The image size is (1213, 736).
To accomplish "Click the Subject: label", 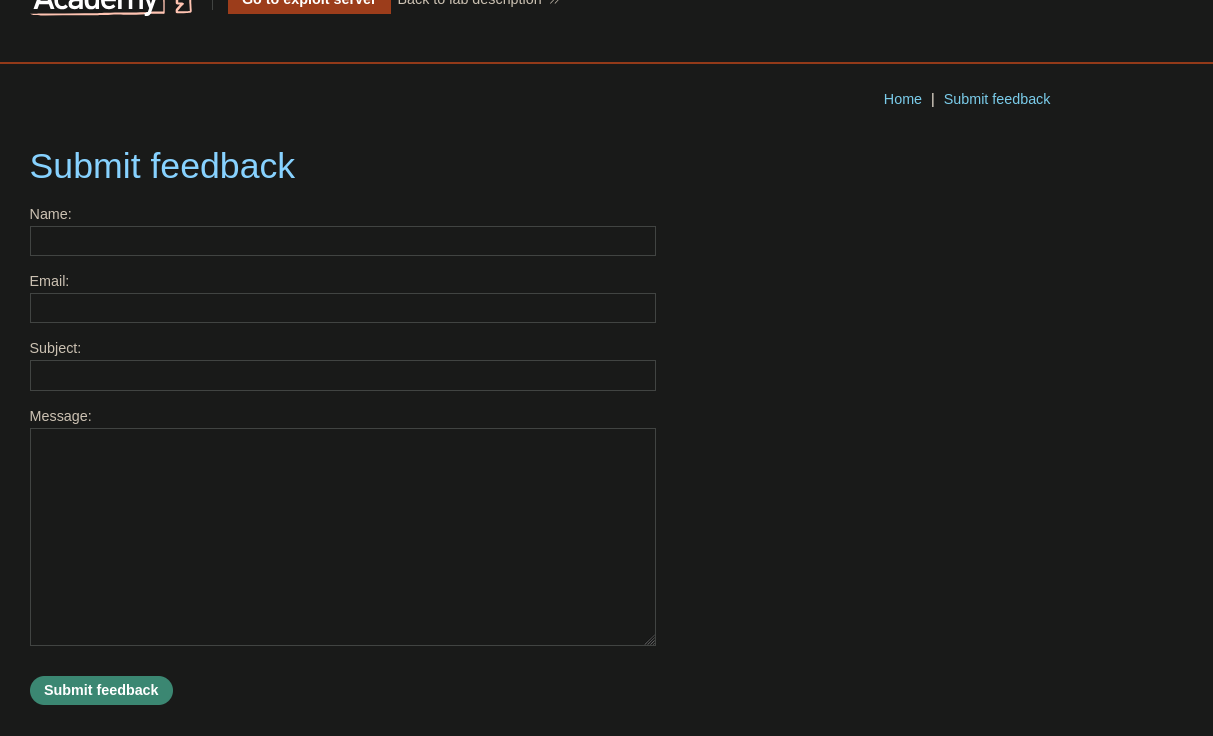I will [x=55, y=348].
